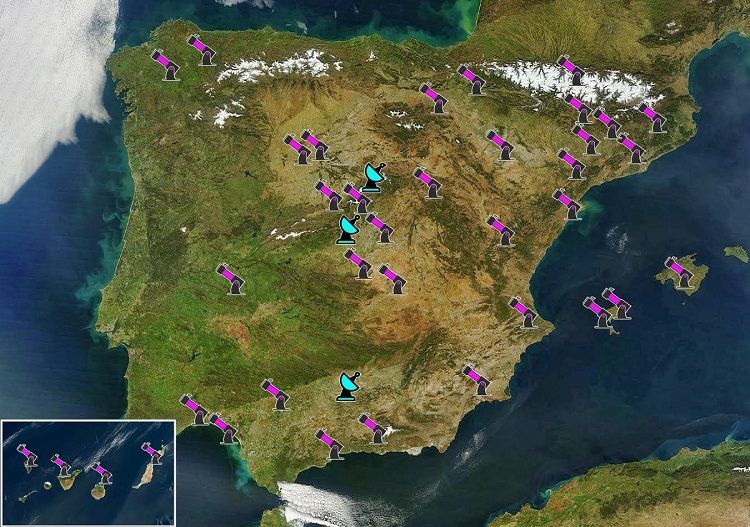
Task: Select the telescope near Teruel in eastern interior
Action: pyautogui.click(x=501, y=231)
